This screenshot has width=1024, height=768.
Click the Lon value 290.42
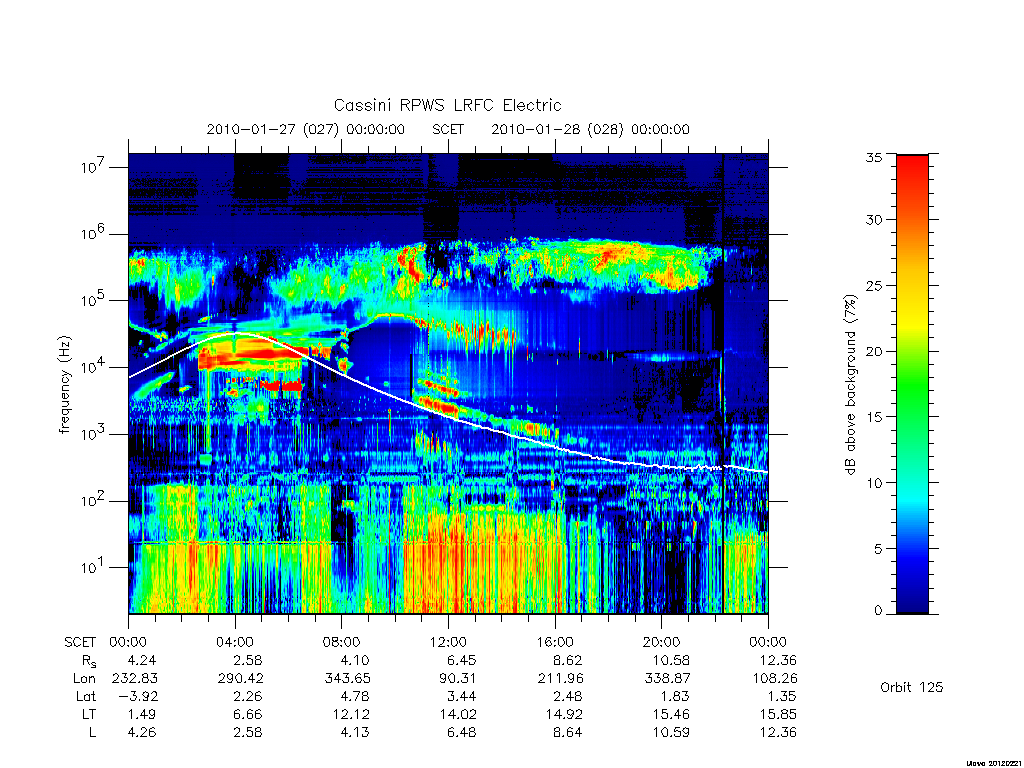[240, 679]
